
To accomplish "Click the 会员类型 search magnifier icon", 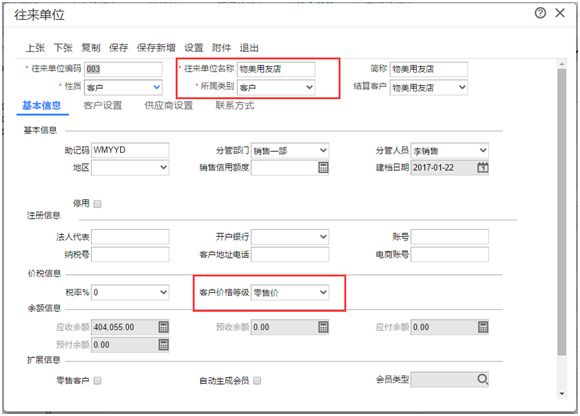I will pyautogui.click(x=482, y=379).
